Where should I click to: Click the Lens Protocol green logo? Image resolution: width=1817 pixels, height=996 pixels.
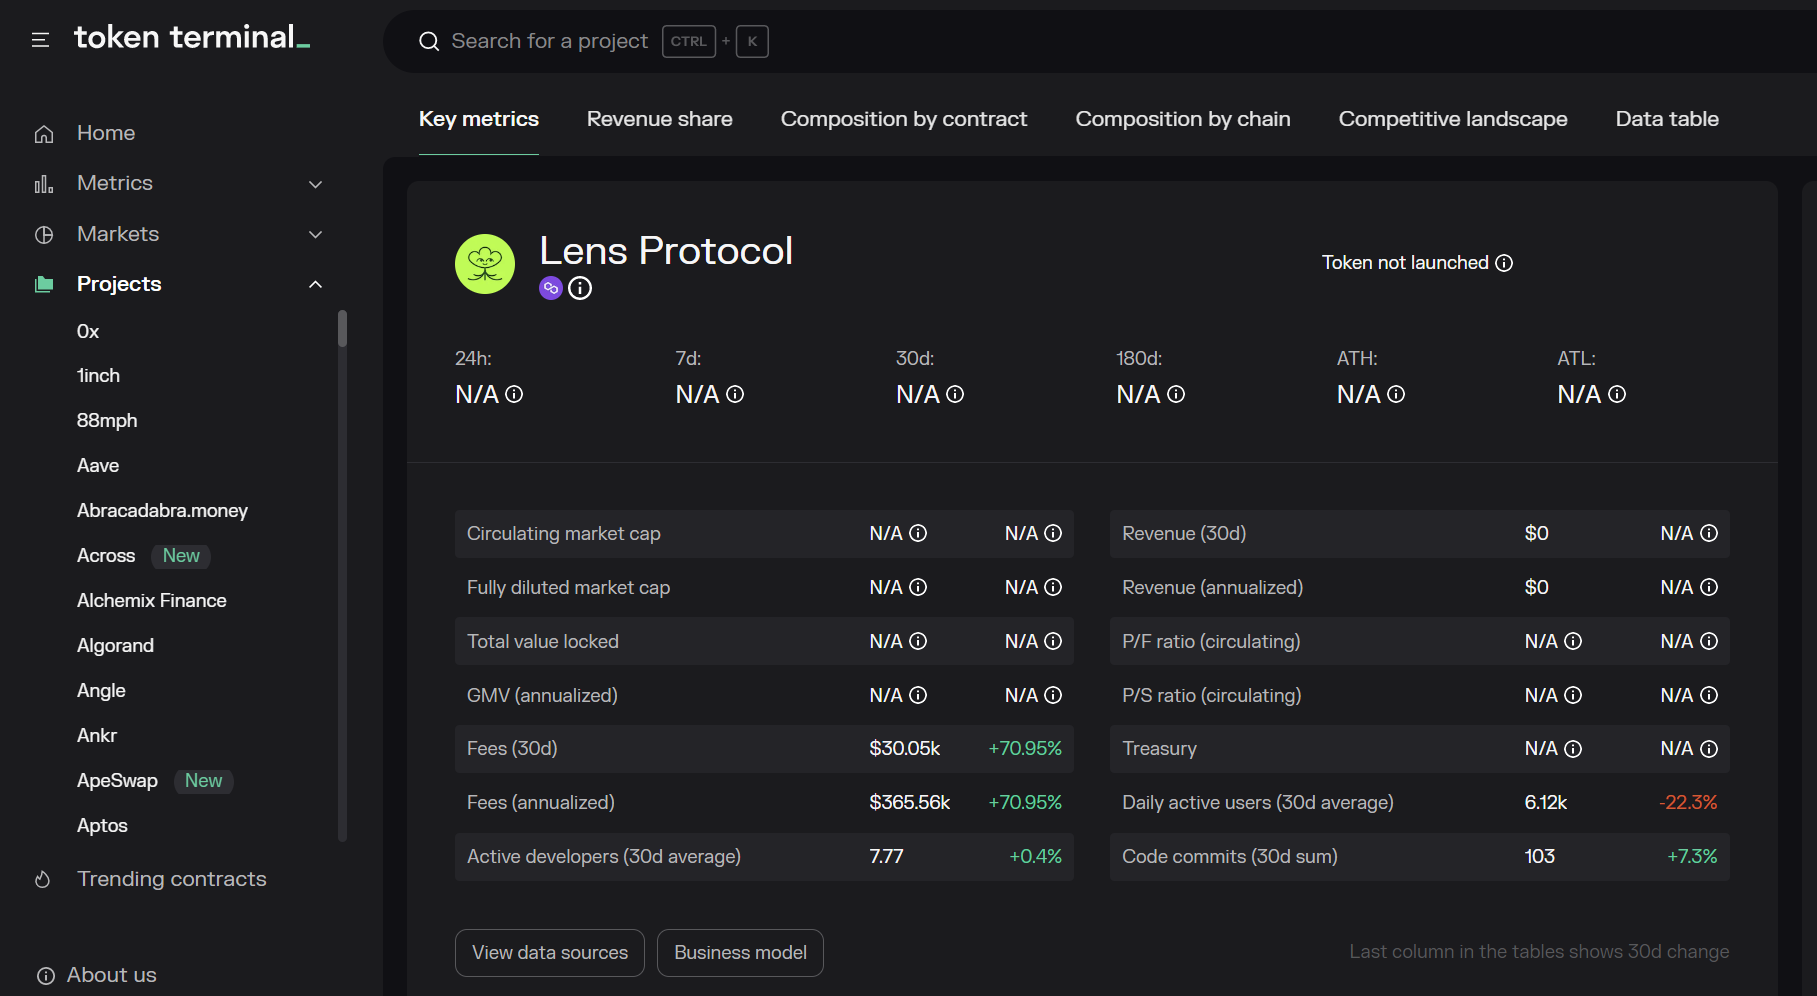click(x=485, y=264)
